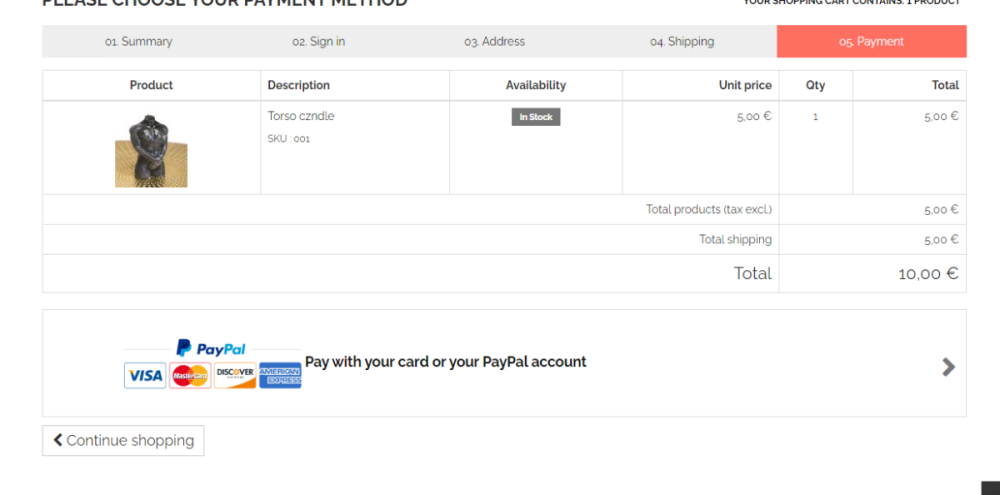The image size is (1000, 495).
Task: Click the Visa card icon
Action: point(145,376)
